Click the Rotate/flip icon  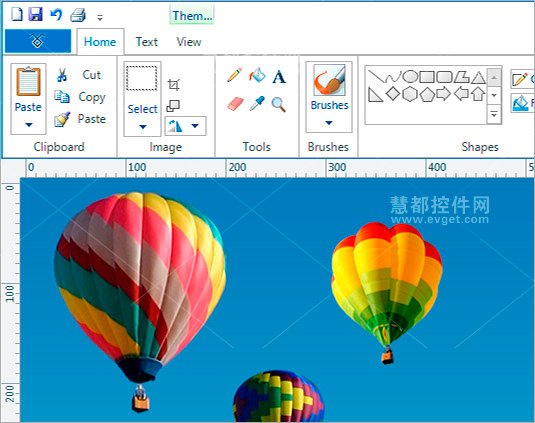175,126
